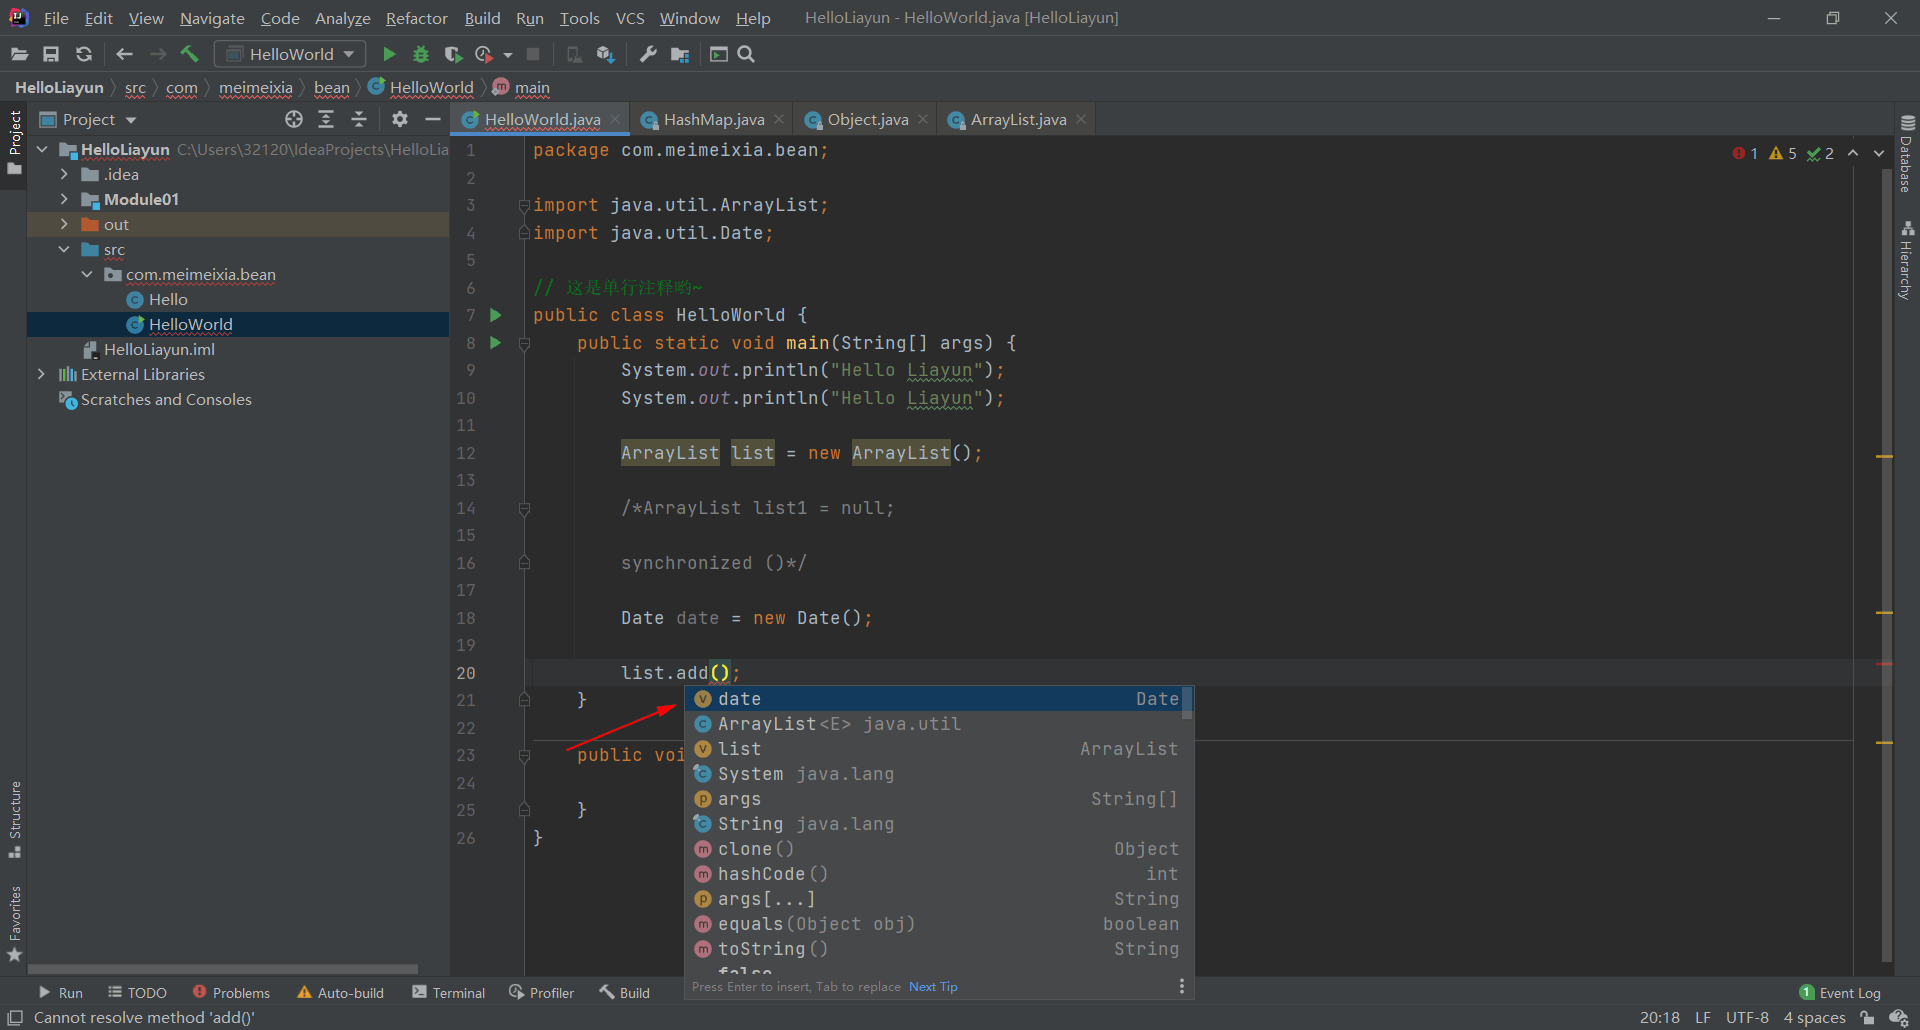Open the VCS menu
The width and height of the screenshot is (1920, 1030).
click(630, 18)
